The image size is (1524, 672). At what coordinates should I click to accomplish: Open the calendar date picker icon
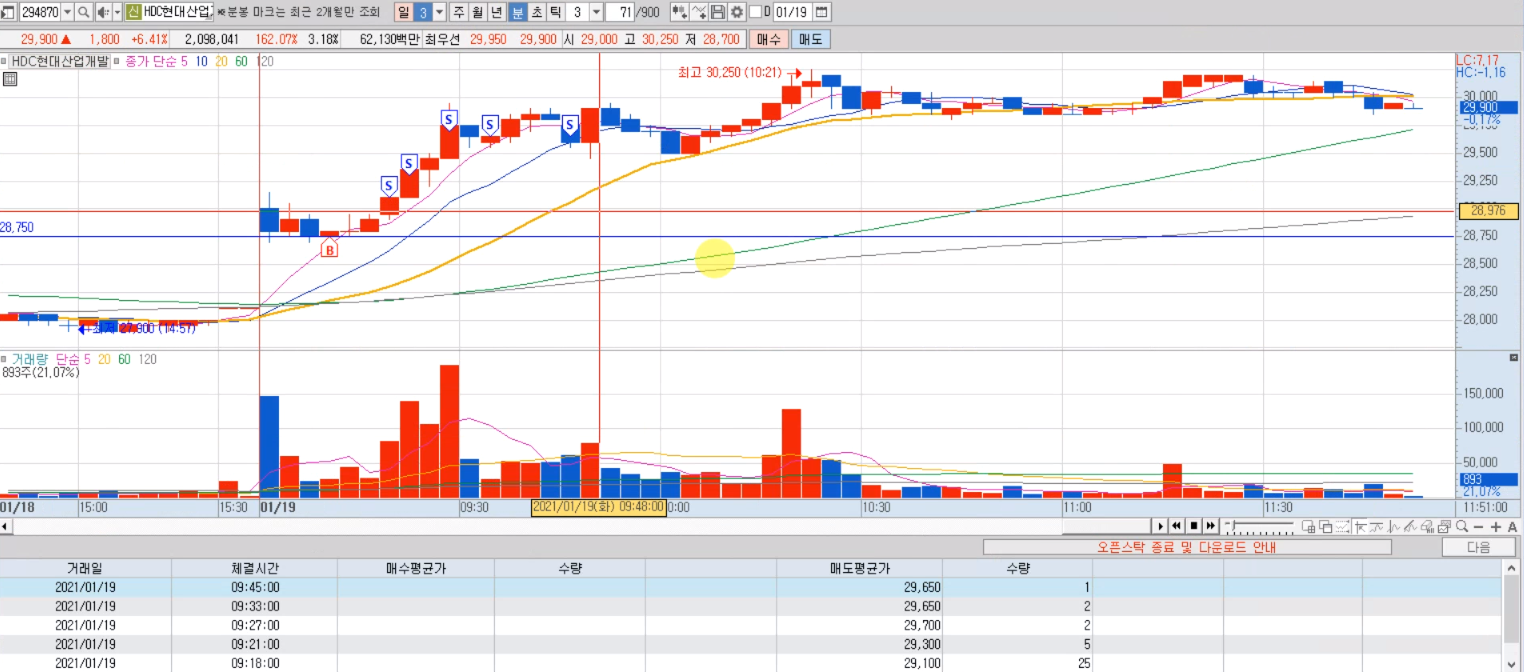[x=821, y=12]
